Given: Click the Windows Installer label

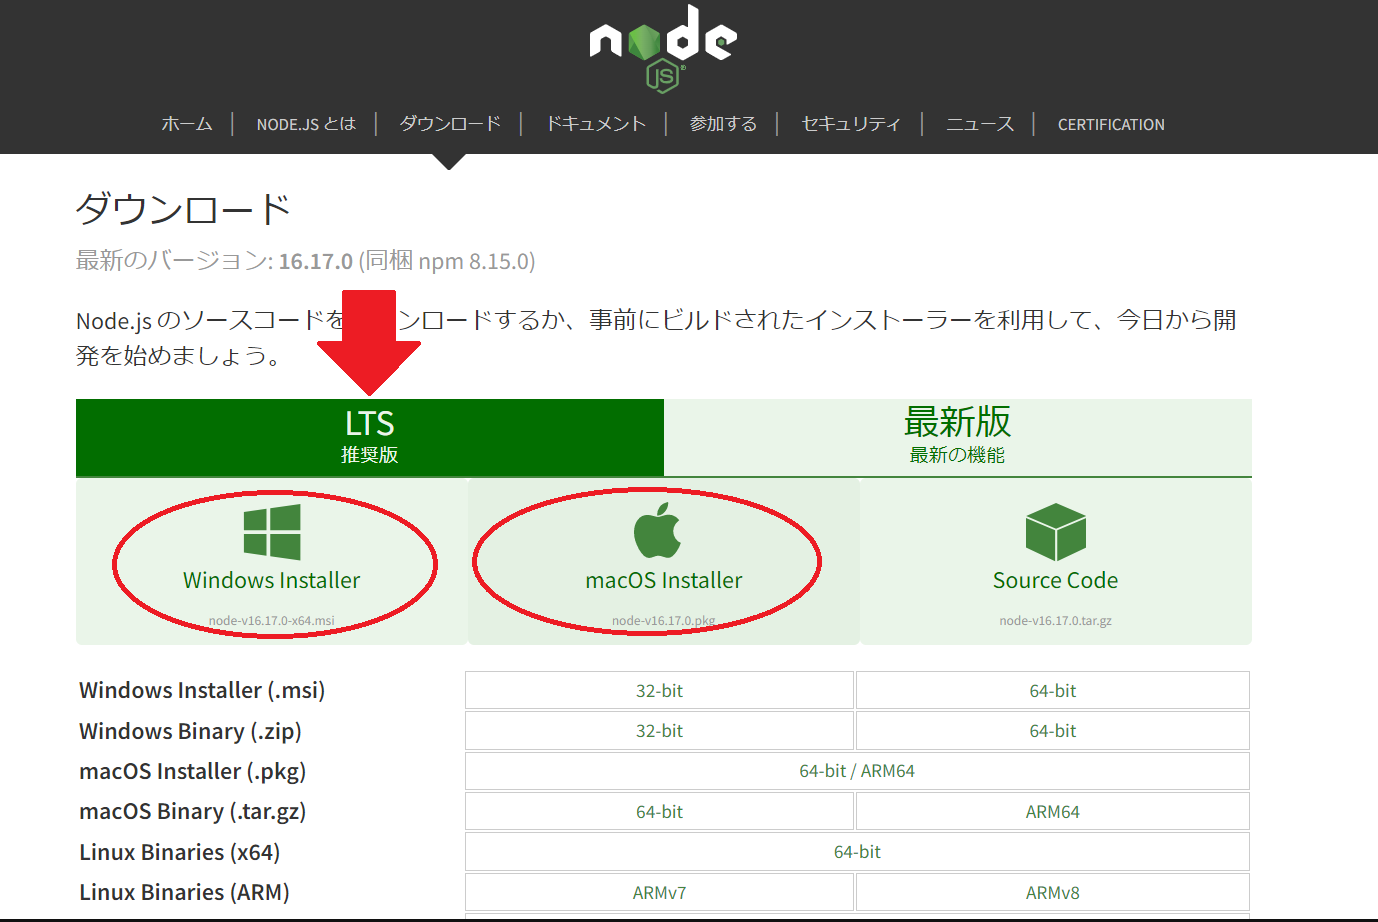Looking at the screenshot, I should coord(272,580).
